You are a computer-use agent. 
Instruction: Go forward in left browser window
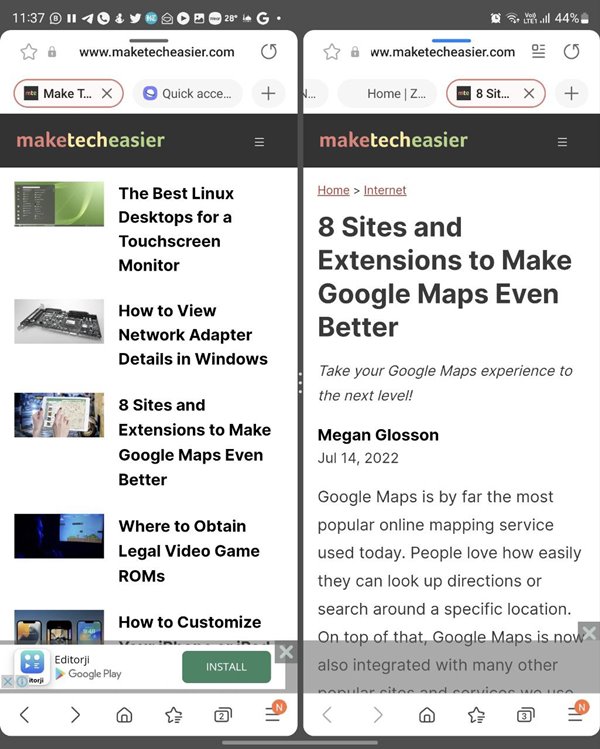(75, 715)
